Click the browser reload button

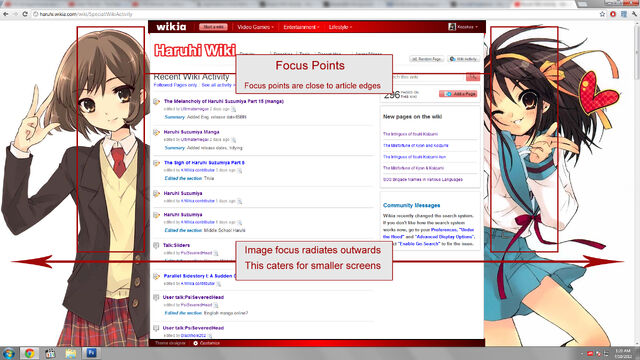[x=25, y=14]
